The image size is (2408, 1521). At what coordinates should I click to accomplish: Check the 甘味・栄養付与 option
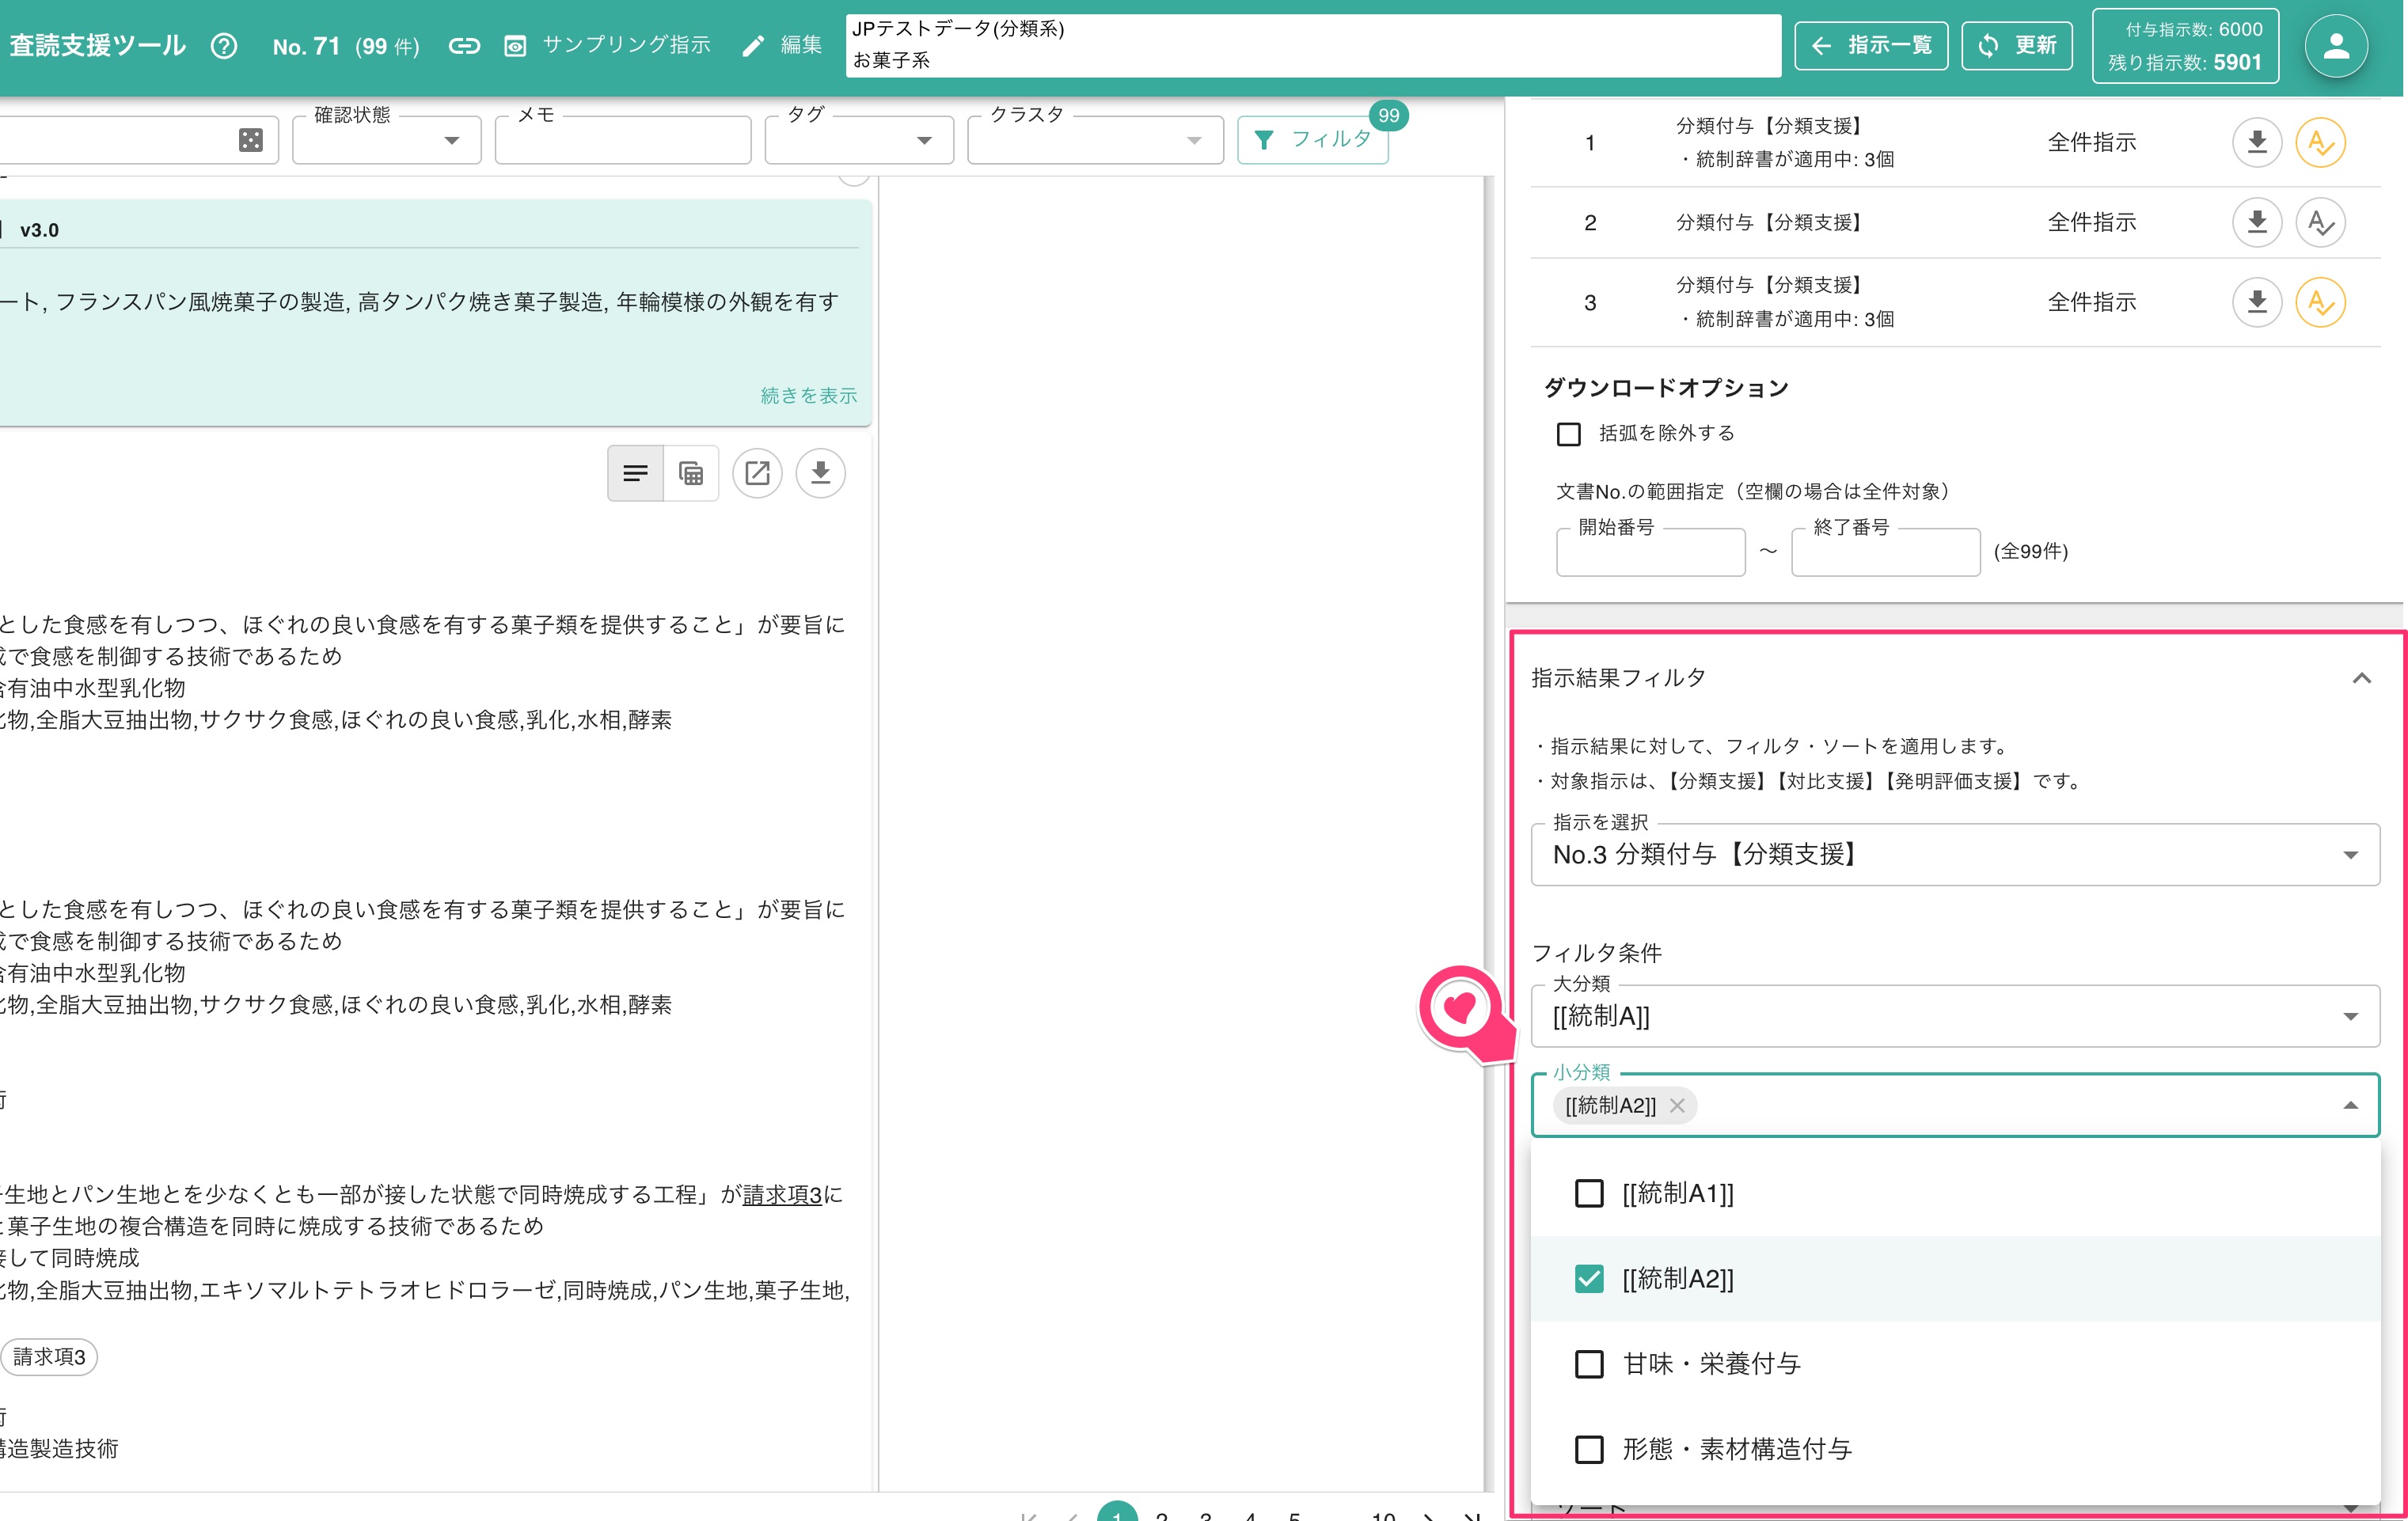[x=1588, y=1364]
